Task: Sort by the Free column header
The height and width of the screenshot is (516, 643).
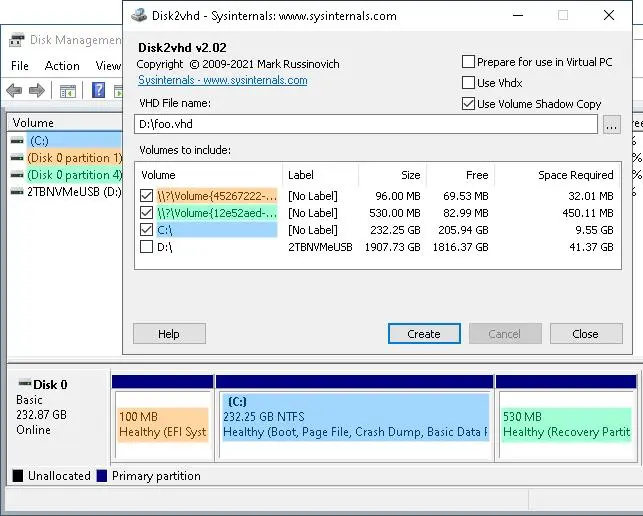Action: click(461, 175)
